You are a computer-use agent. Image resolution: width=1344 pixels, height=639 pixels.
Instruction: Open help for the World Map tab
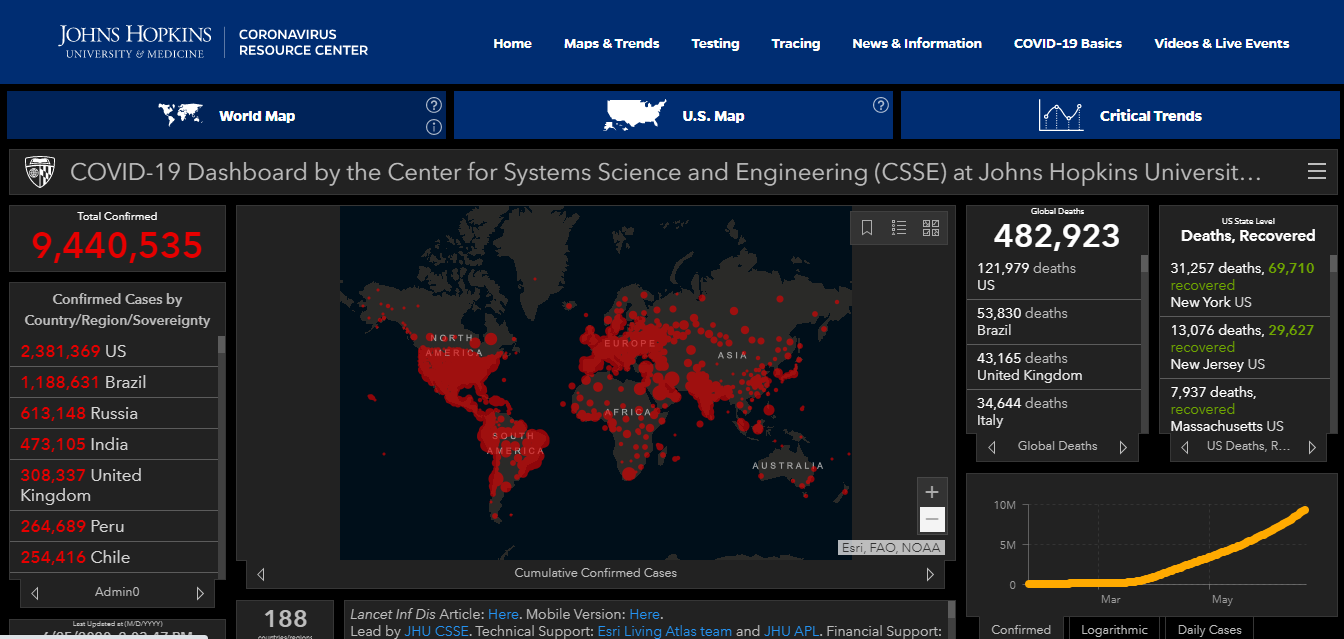pos(434,105)
